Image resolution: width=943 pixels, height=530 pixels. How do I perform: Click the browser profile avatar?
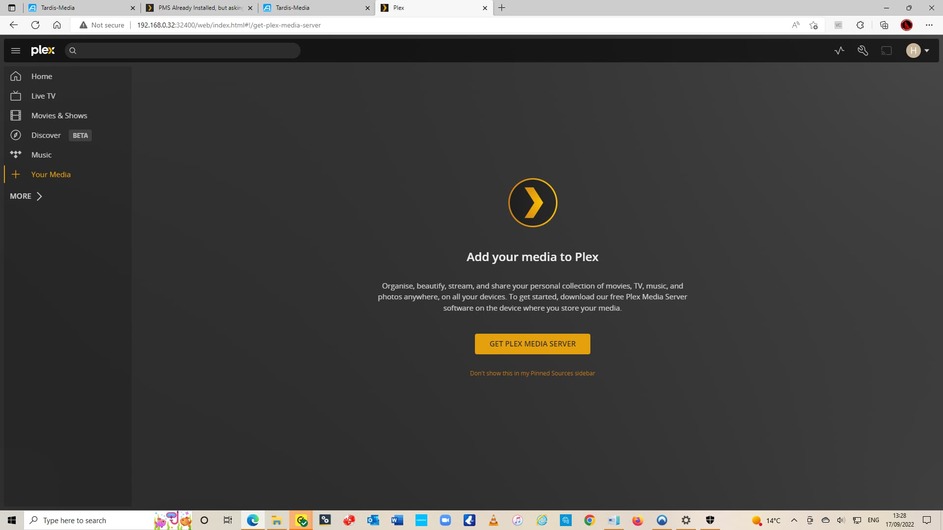[906, 25]
